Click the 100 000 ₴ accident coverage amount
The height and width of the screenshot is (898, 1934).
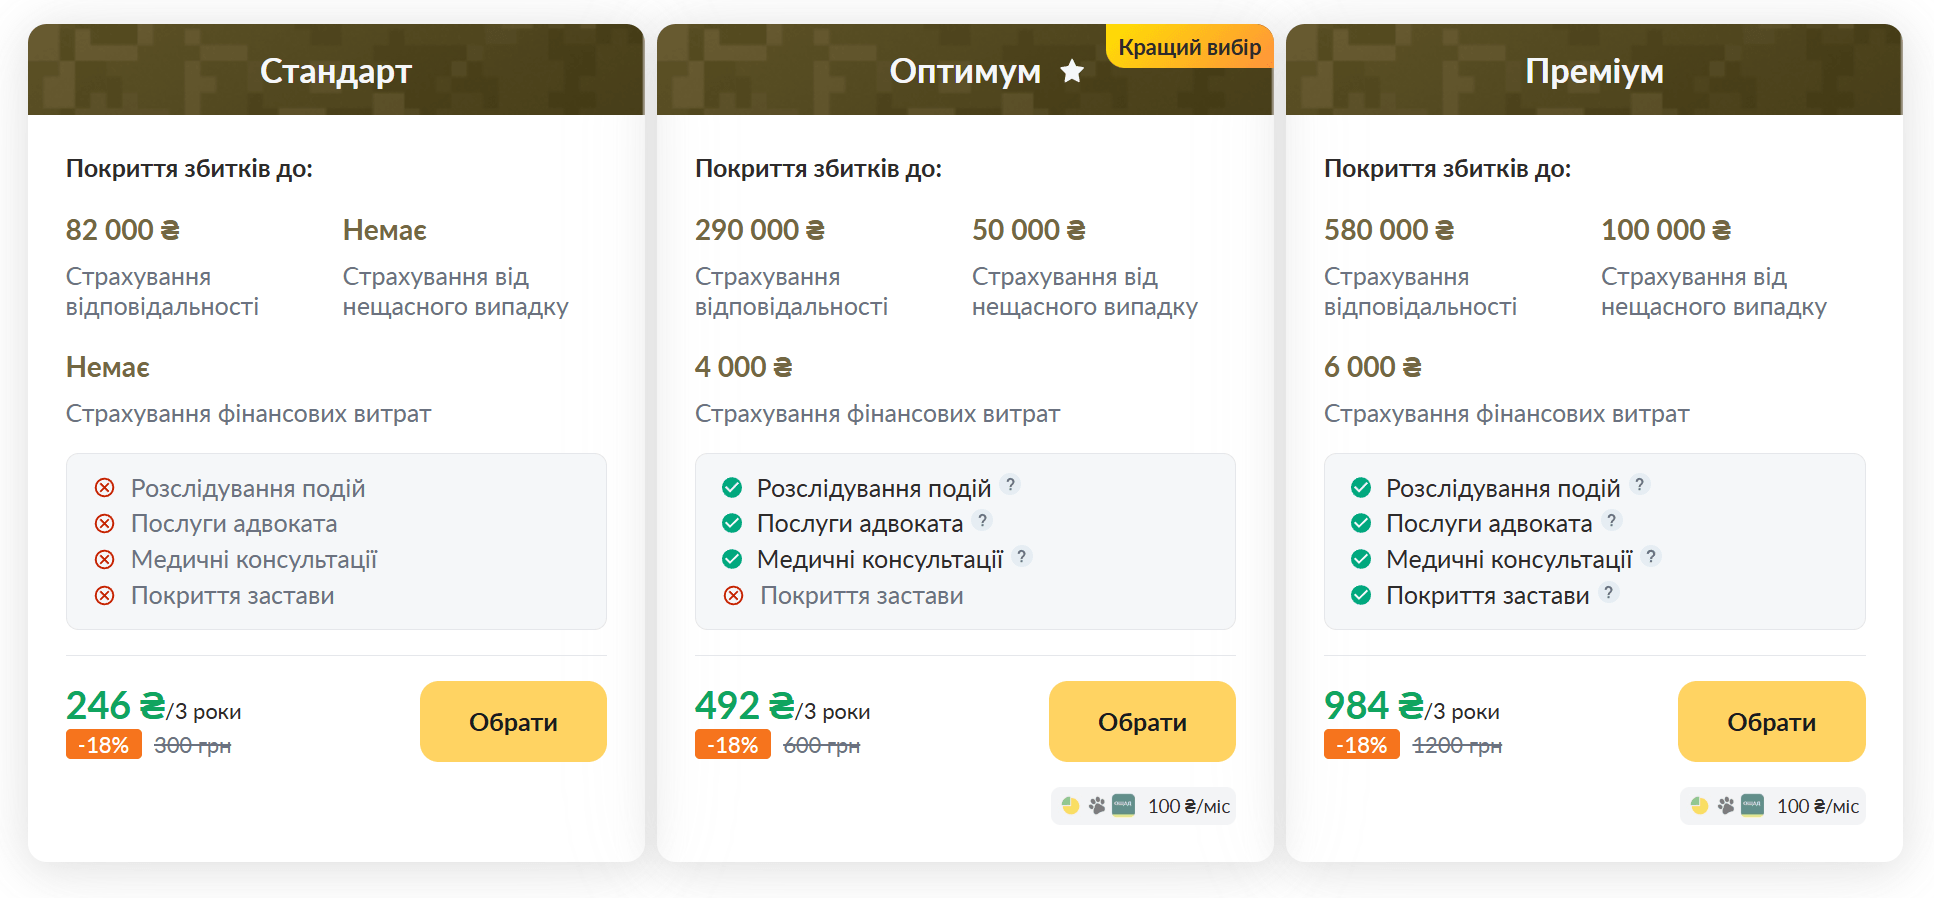tap(1666, 230)
